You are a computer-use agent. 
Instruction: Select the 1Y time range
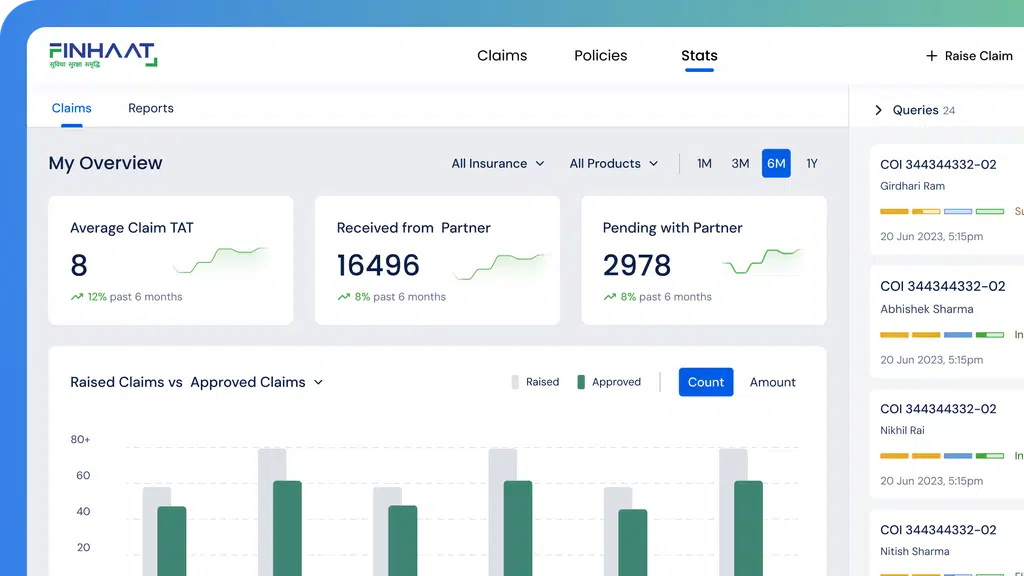pyautogui.click(x=812, y=163)
